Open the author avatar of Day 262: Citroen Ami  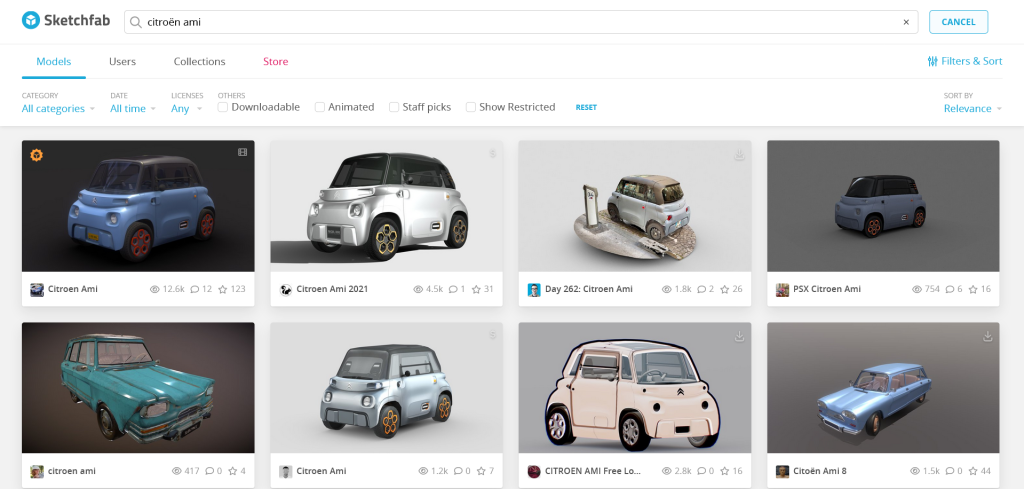coord(534,290)
